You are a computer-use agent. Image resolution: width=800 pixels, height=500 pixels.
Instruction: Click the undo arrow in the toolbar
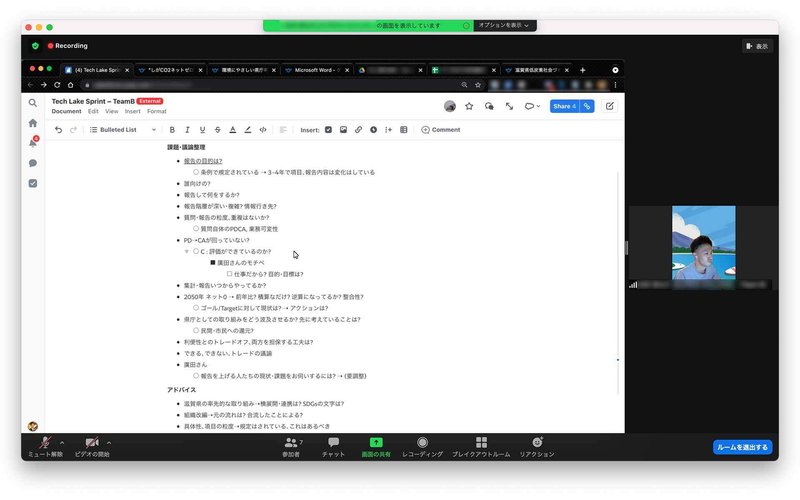click(x=58, y=130)
